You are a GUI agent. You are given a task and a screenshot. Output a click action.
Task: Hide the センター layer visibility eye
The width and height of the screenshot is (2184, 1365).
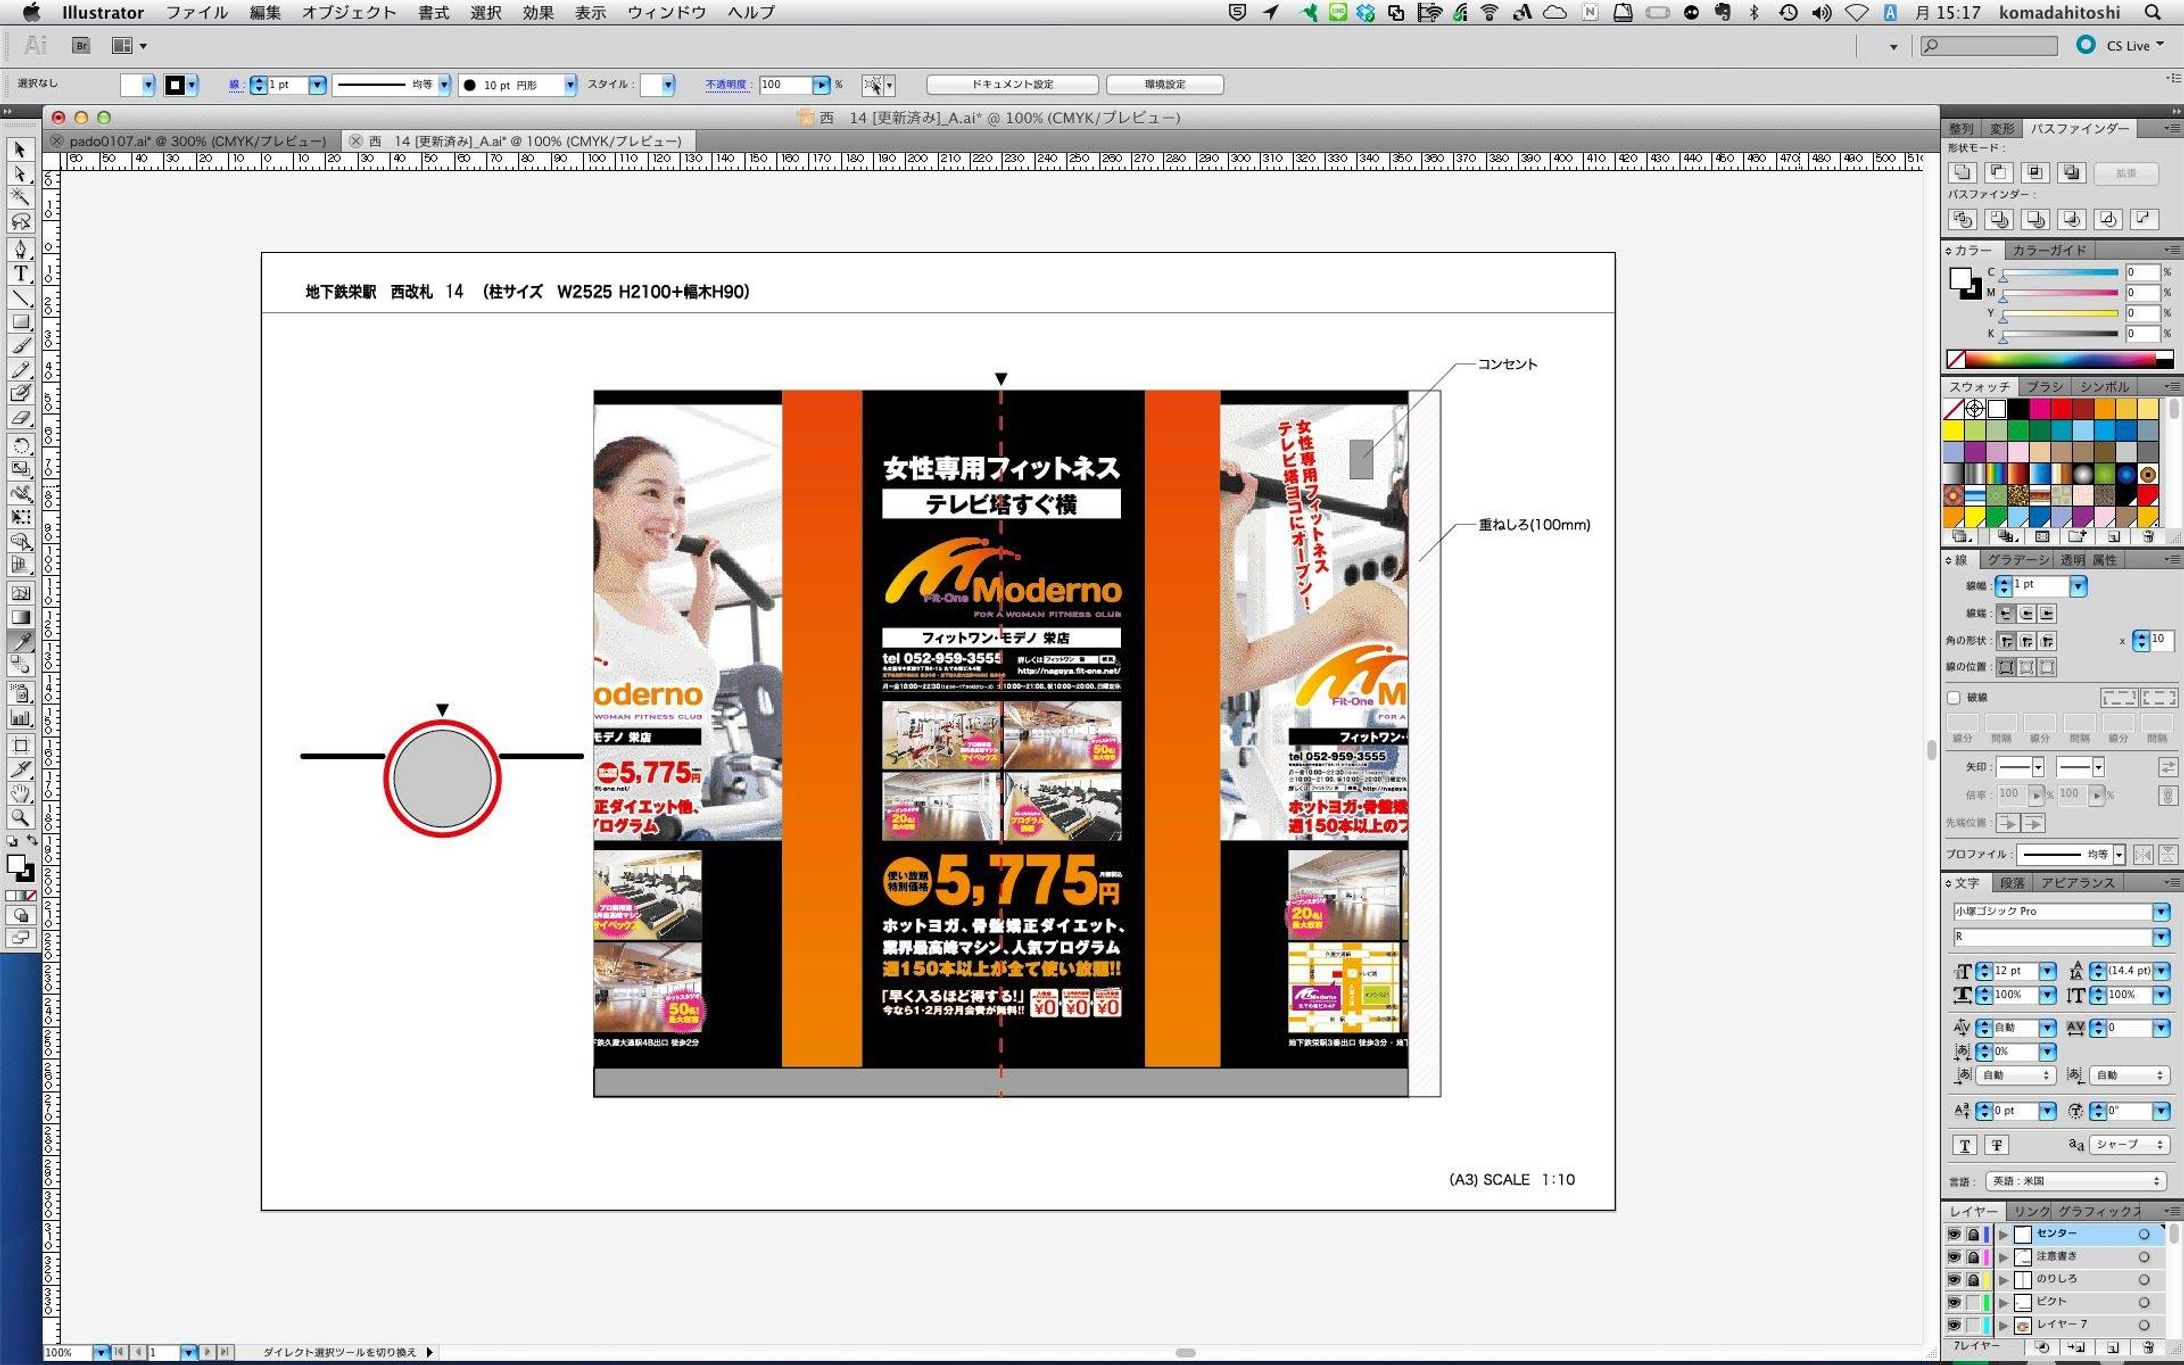[1955, 1234]
